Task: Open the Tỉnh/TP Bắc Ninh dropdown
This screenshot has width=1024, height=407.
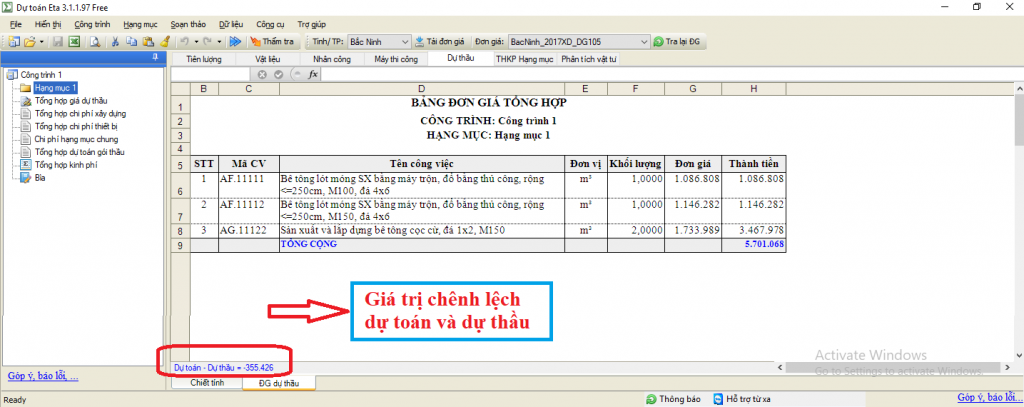Action: pos(404,42)
